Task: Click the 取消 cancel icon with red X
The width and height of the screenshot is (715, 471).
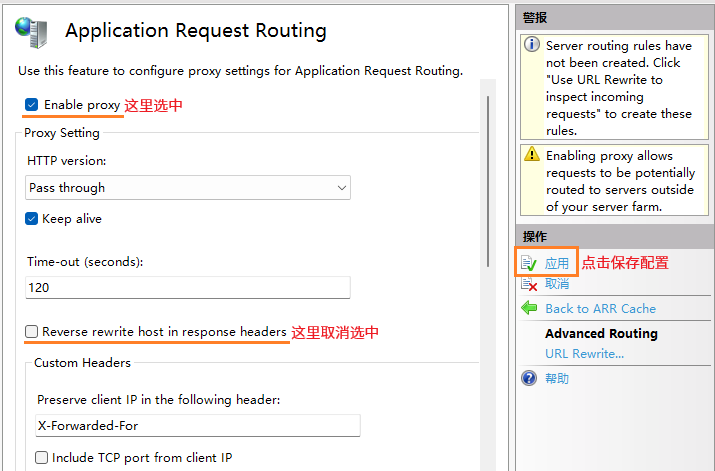Action: pos(529,284)
